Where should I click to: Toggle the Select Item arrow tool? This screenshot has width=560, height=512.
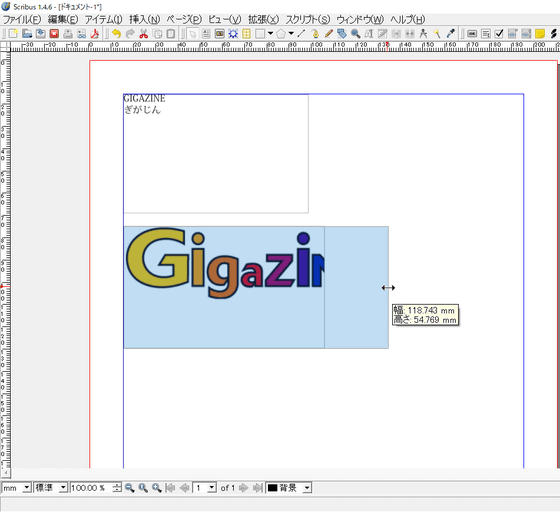tap(192, 34)
